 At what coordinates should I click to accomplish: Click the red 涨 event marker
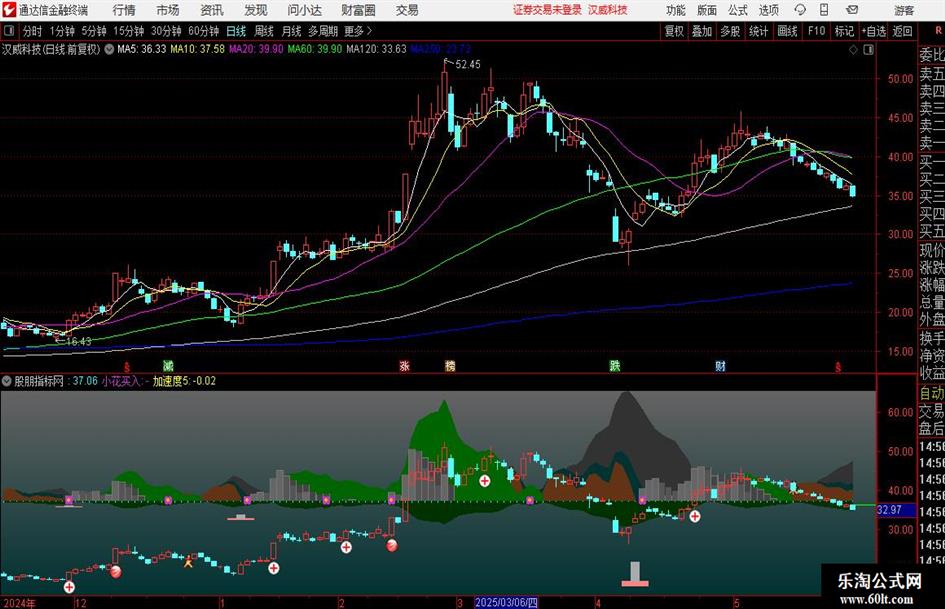pyautogui.click(x=405, y=366)
